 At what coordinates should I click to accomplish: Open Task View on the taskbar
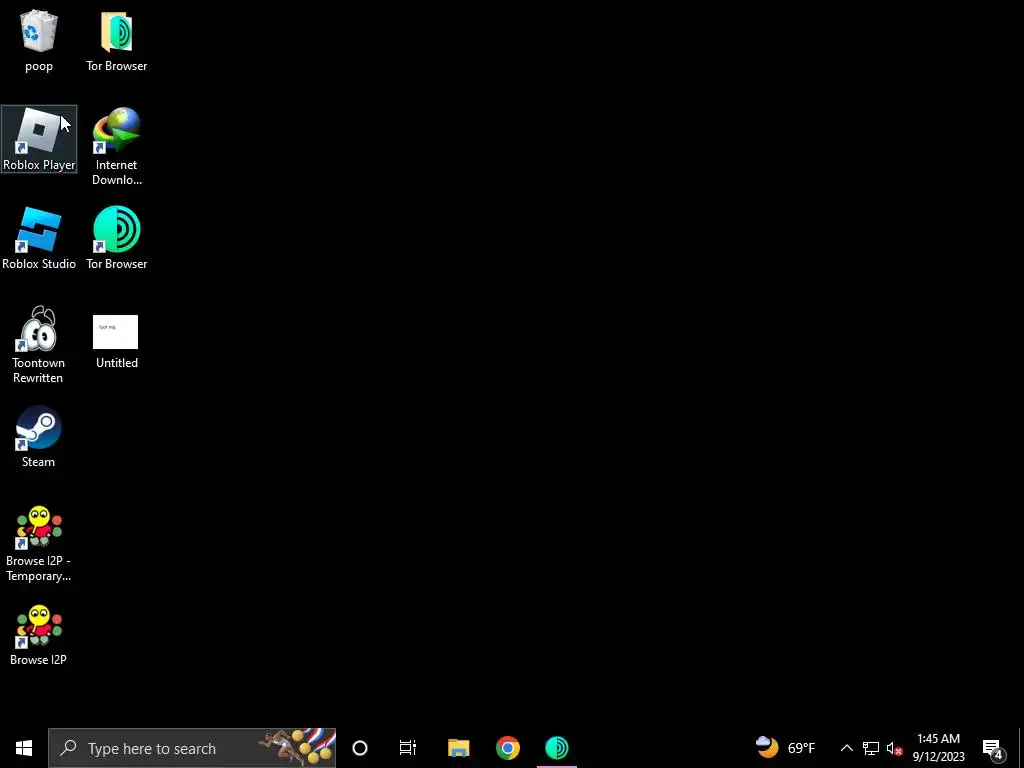tap(408, 748)
